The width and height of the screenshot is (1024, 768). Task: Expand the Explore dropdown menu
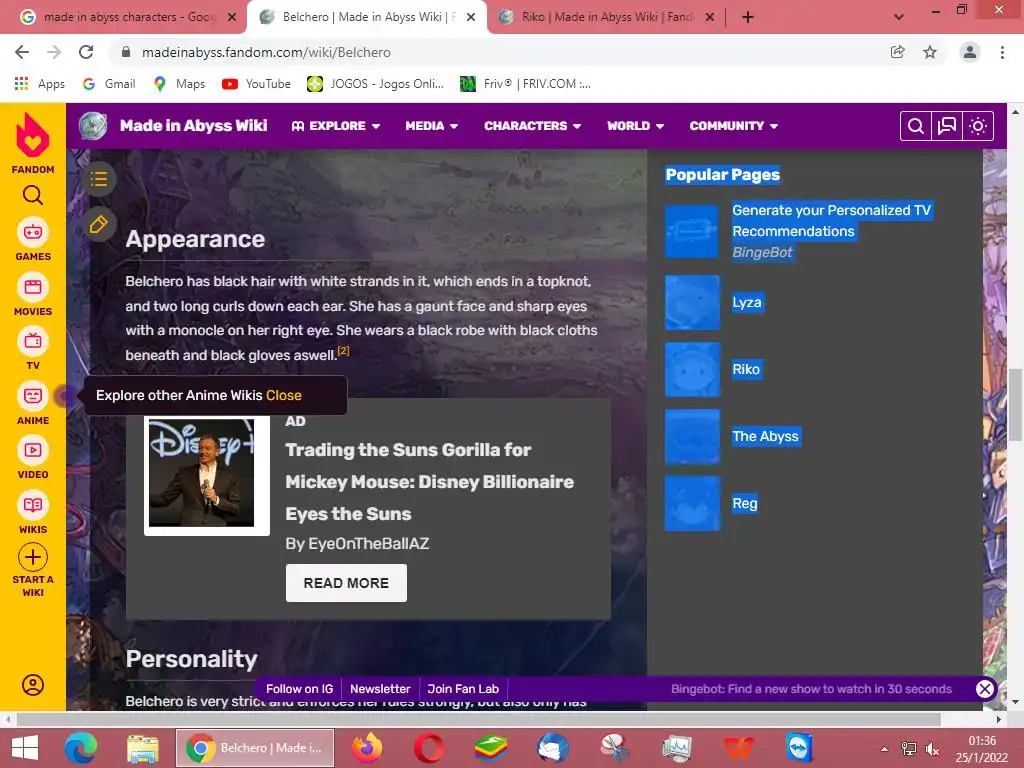336,126
